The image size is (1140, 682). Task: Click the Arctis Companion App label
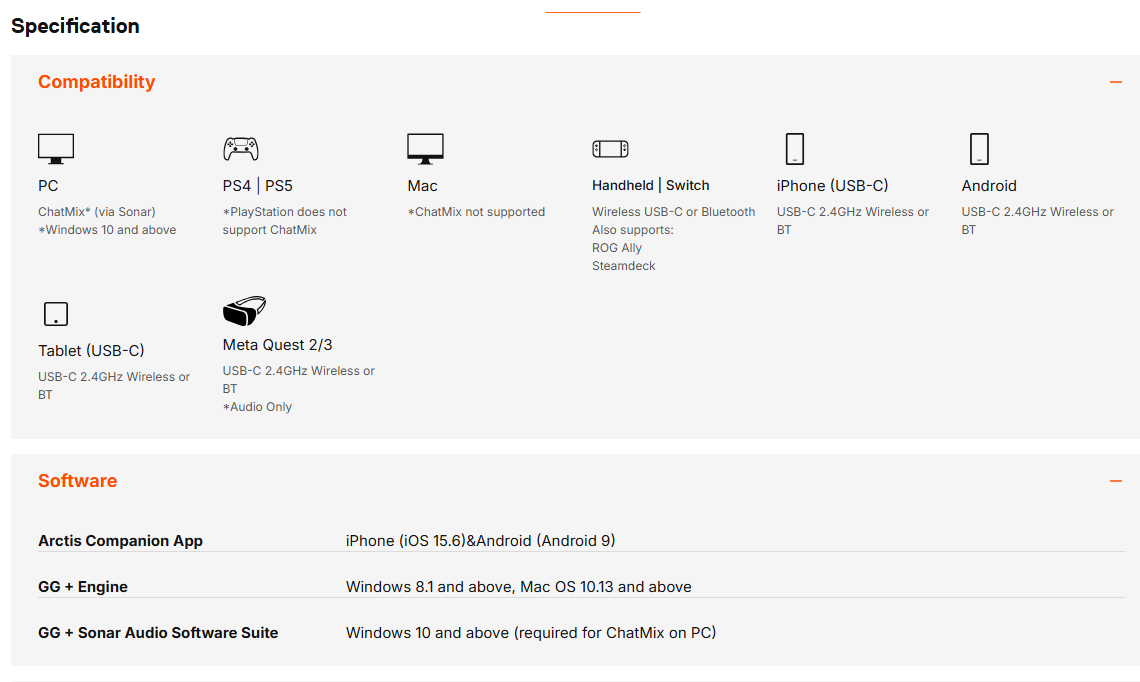click(120, 541)
